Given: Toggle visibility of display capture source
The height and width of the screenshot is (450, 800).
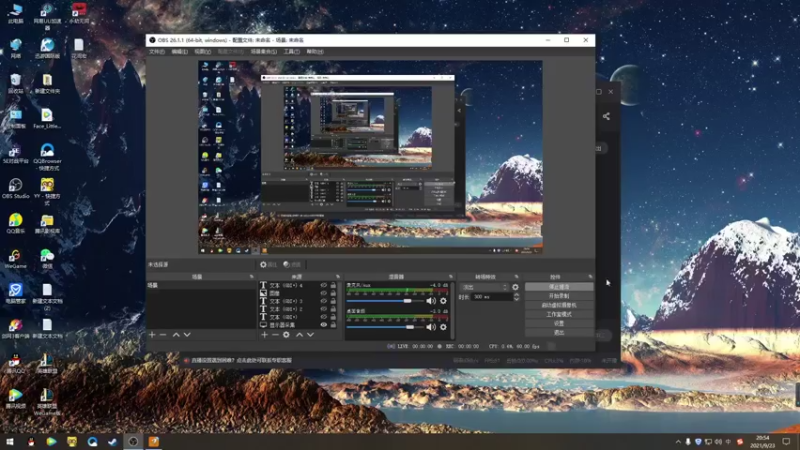Looking at the screenshot, I should 323,324.
